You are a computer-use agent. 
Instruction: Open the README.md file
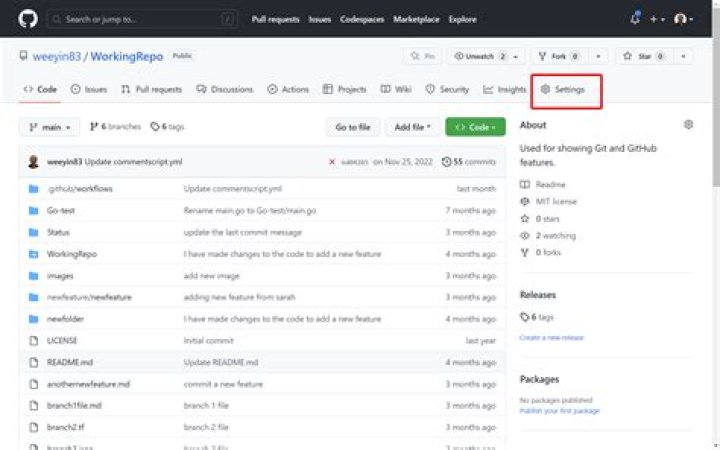click(x=70, y=362)
